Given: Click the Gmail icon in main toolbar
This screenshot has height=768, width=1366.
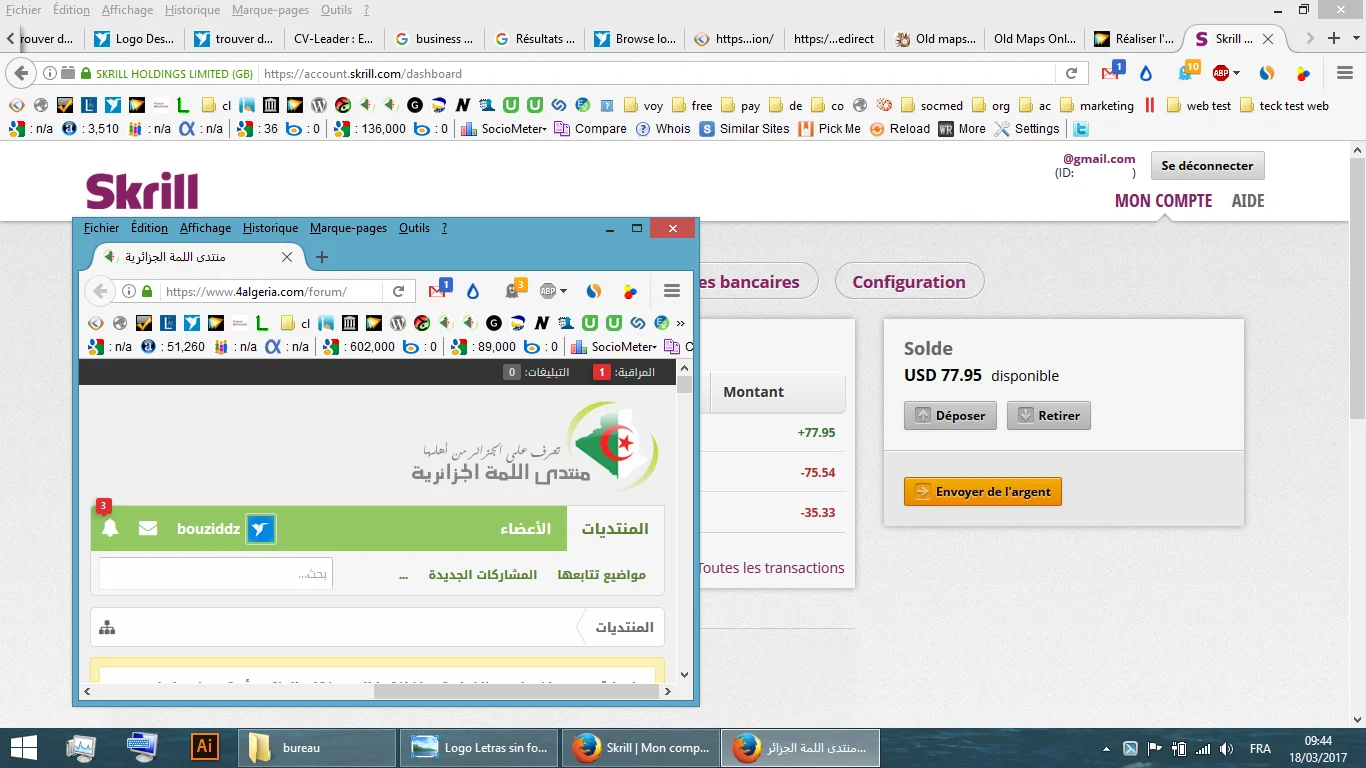Looking at the screenshot, I should coord(1110,73).
